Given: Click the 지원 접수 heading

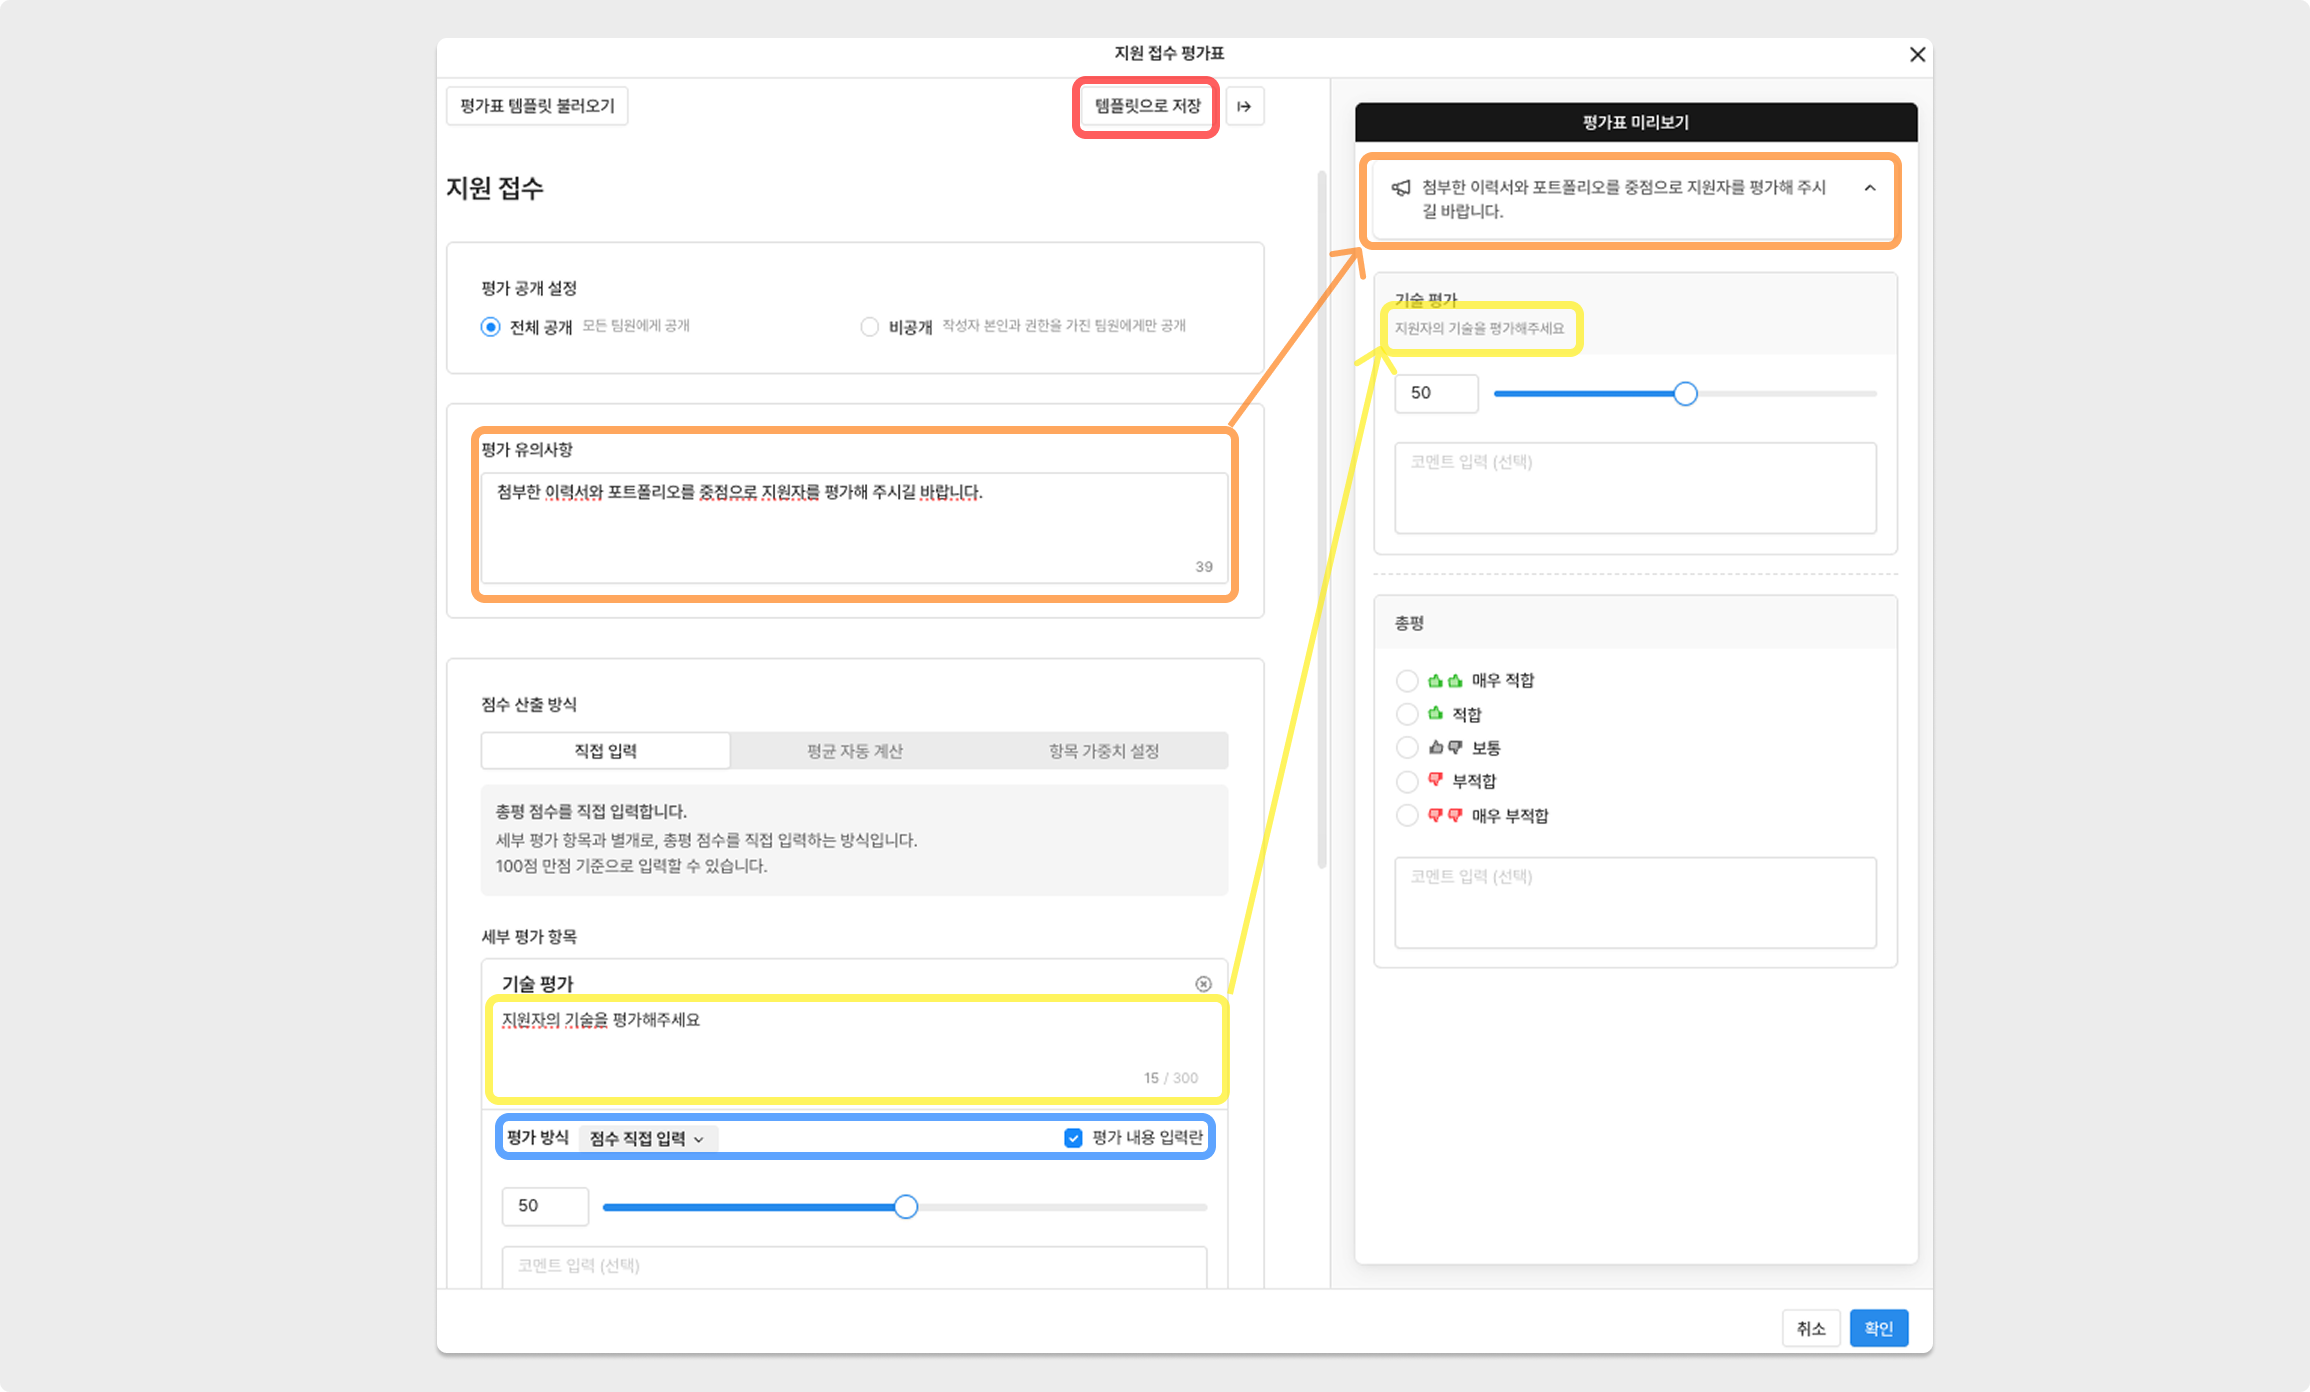Looking at the screenshot, I should 495,188.
